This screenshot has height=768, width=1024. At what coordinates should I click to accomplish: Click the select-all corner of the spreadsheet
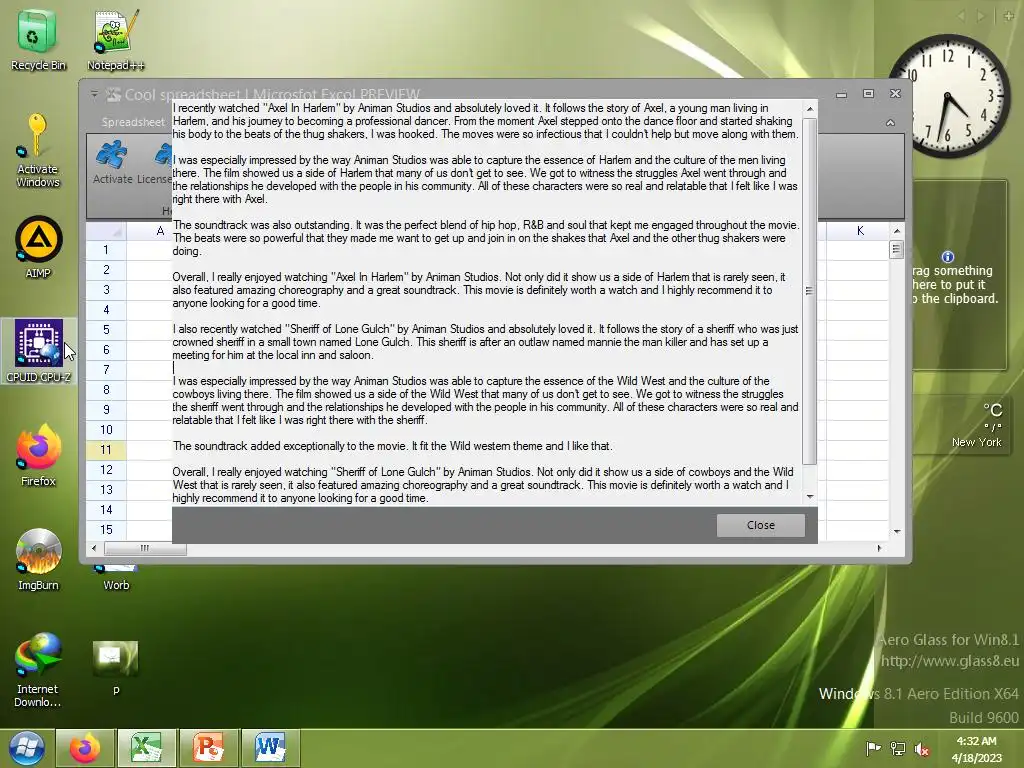tap(106, 231)
